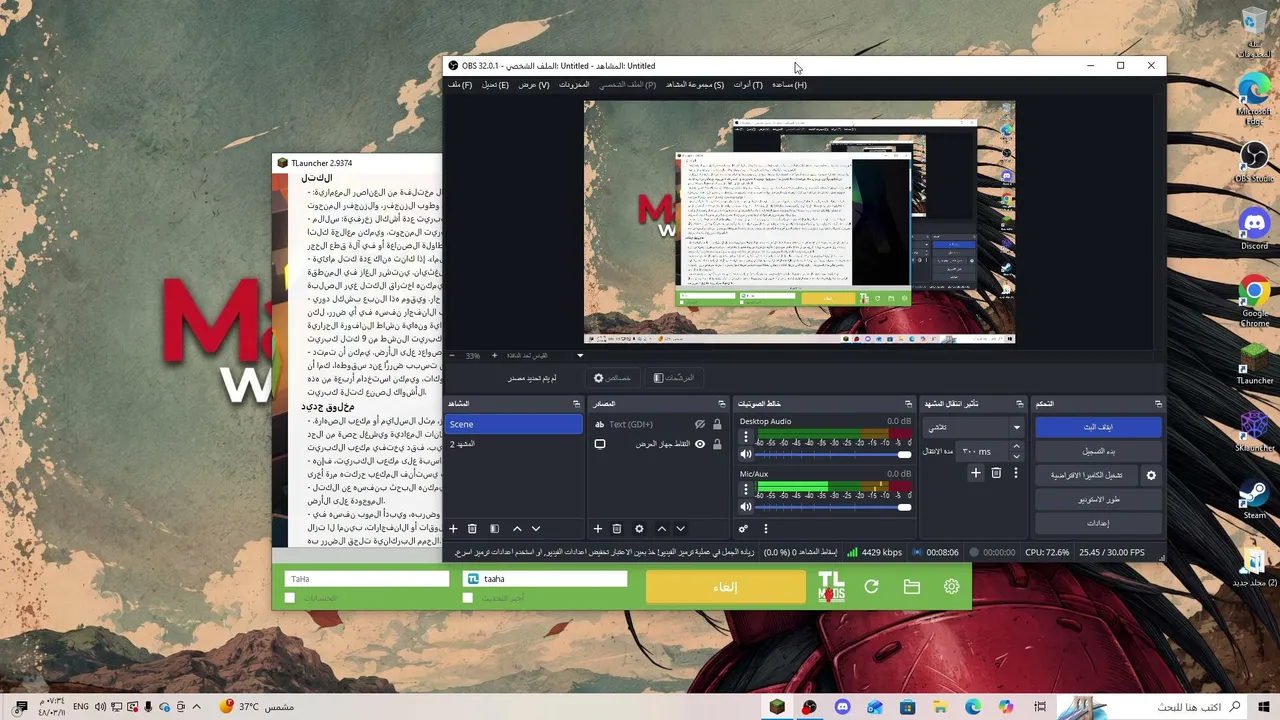Move the selected scene up

(517, 529)
